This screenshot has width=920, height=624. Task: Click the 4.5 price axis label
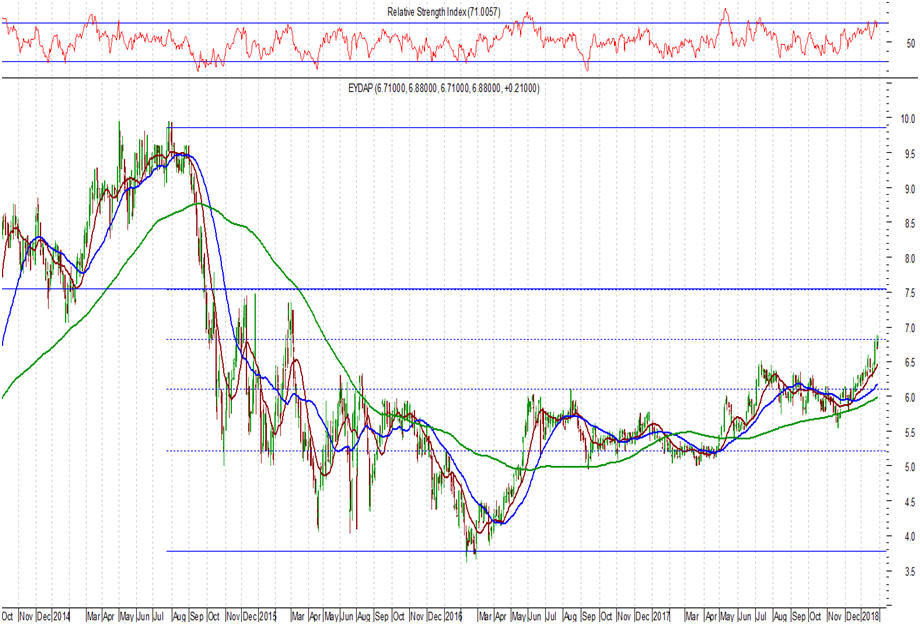click(x=909, y=502)
